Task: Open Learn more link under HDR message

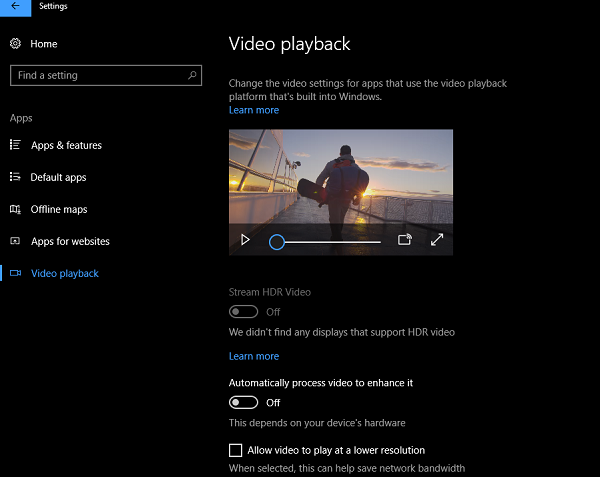Action: point(254,356)
